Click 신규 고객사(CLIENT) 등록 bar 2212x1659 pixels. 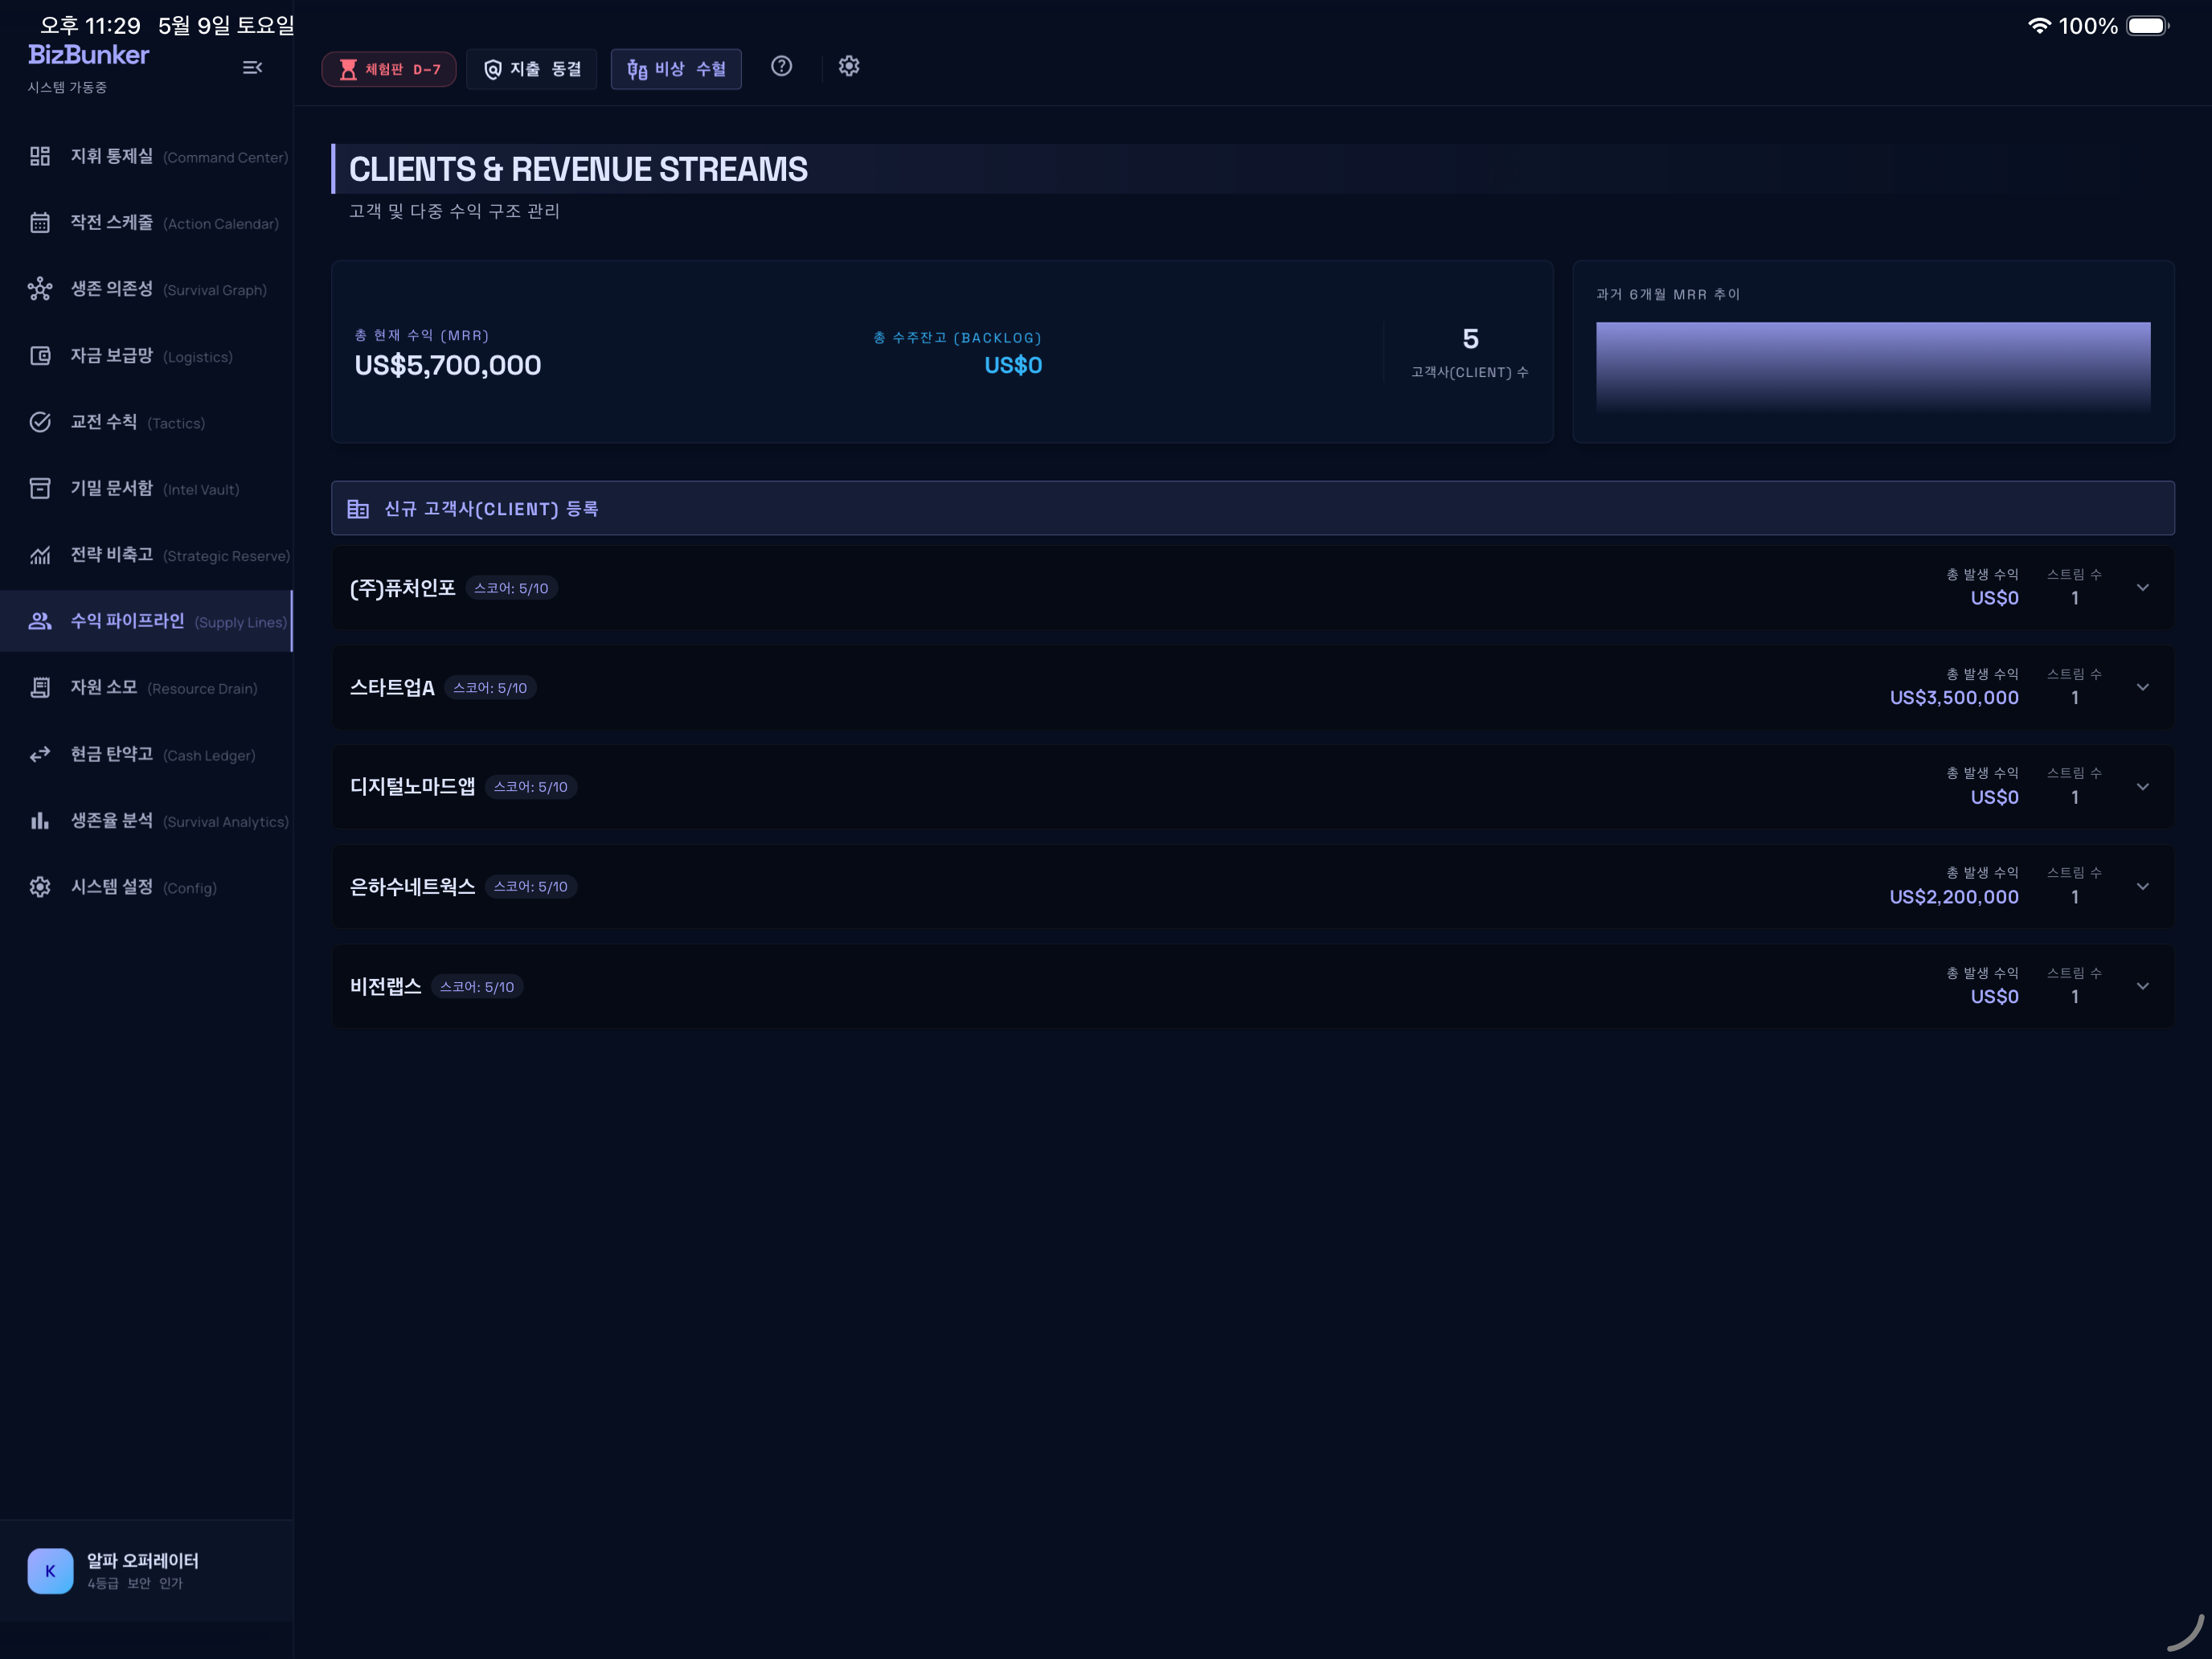pos(1252,509)
